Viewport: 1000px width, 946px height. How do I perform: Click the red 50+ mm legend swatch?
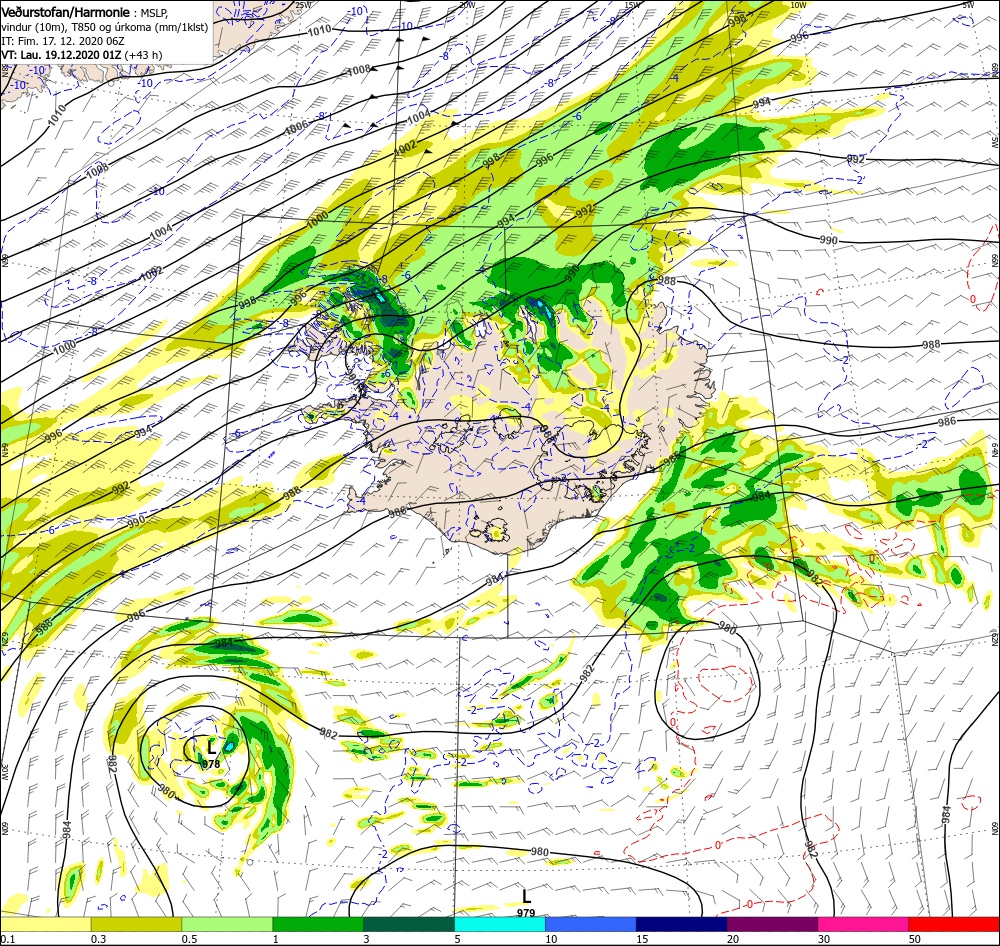coord(954,924)
